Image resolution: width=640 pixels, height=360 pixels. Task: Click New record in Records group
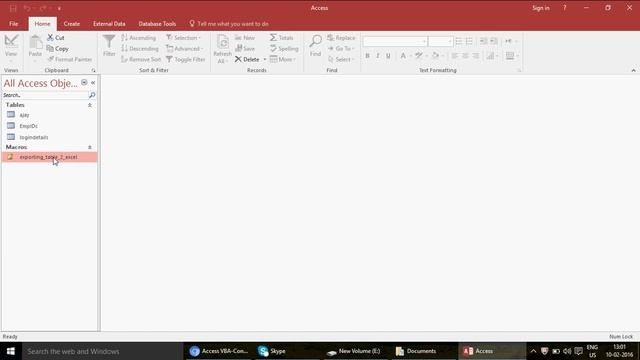click(245, 38)
